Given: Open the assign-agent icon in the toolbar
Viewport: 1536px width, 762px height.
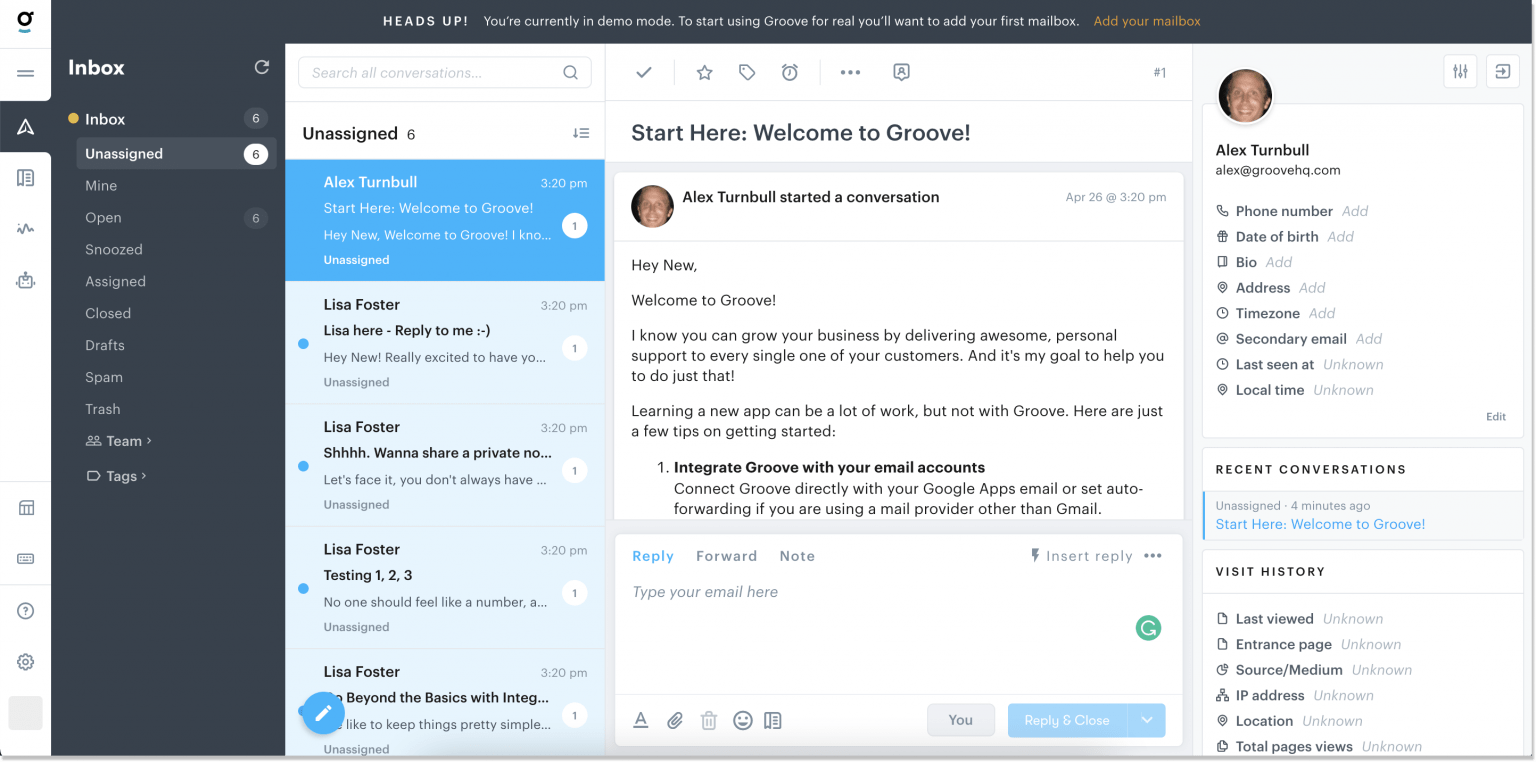Looking at the screenshot, I should (901, 71).
